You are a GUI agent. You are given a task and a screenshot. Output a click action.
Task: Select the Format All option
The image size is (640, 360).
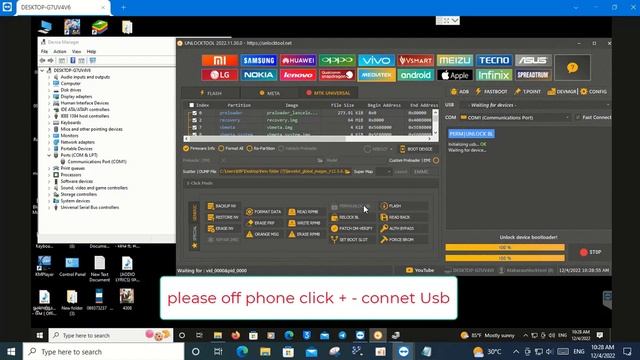[231, 149]
